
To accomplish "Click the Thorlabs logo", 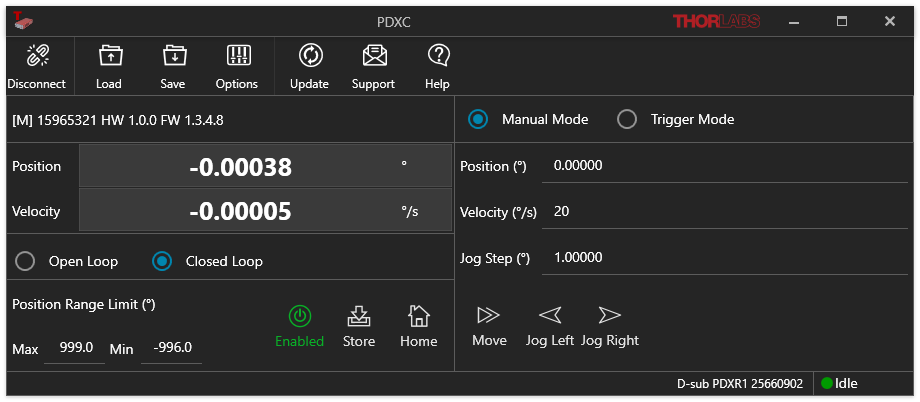I will pyautogui.click(x=716, y=21).
